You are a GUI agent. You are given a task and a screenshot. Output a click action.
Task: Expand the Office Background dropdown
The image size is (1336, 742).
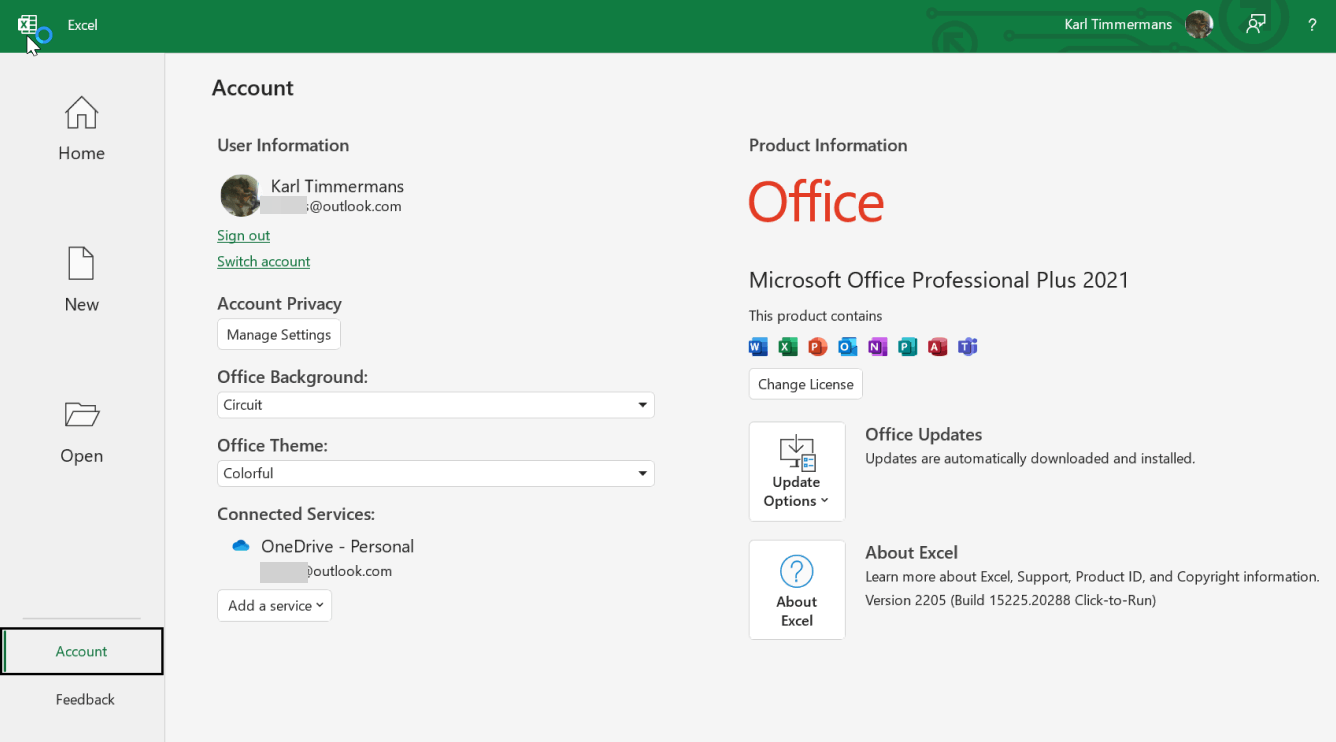tap(436, 405)
